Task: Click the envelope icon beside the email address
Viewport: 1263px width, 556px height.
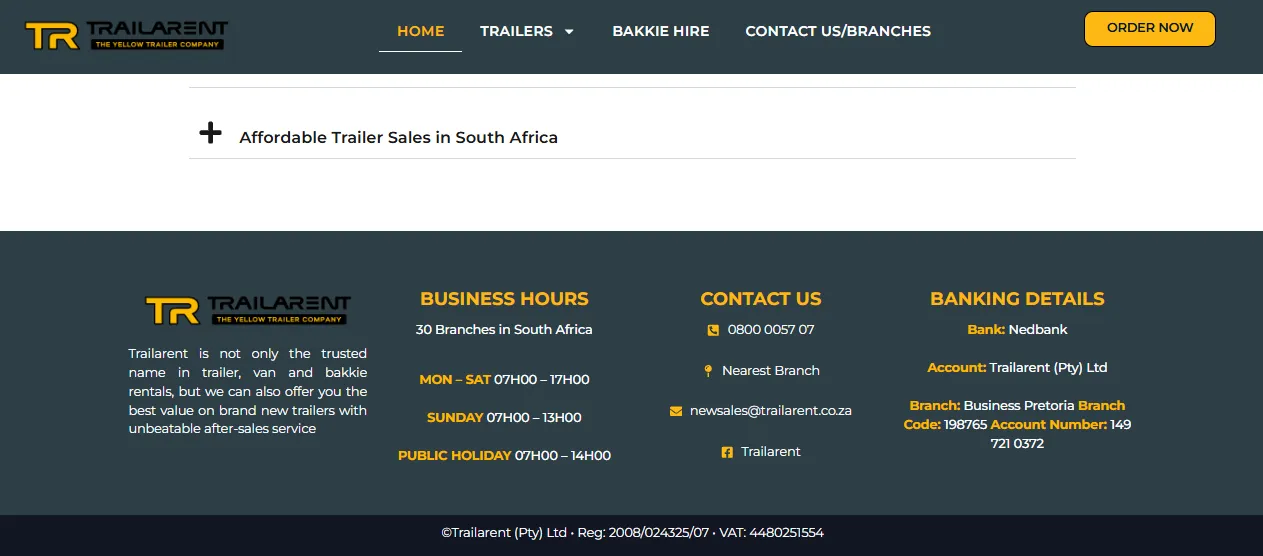Action: pyautogui.click(x=676, y=411)
